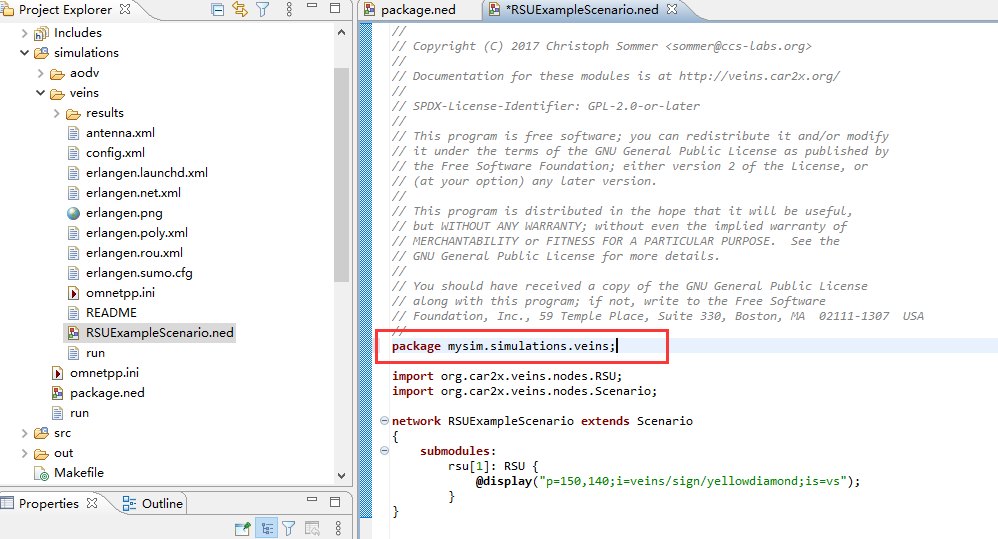Close the Project Explorer tab
This screenshot has width=998, height=539.
coord(125,9)
